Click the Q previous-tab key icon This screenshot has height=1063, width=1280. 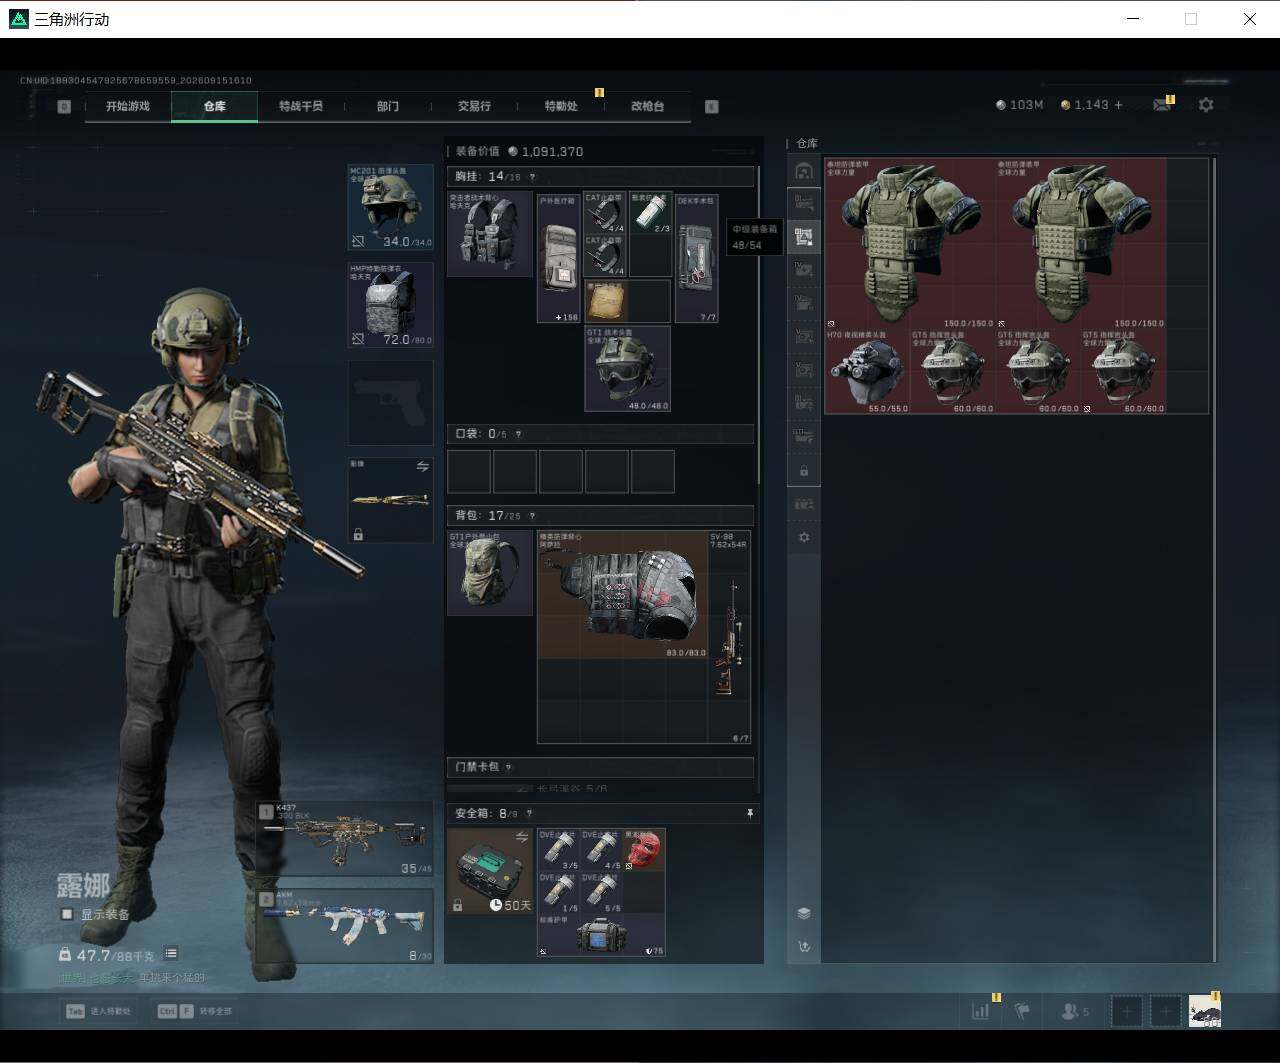pyautogui.click(x=64, y=106)
